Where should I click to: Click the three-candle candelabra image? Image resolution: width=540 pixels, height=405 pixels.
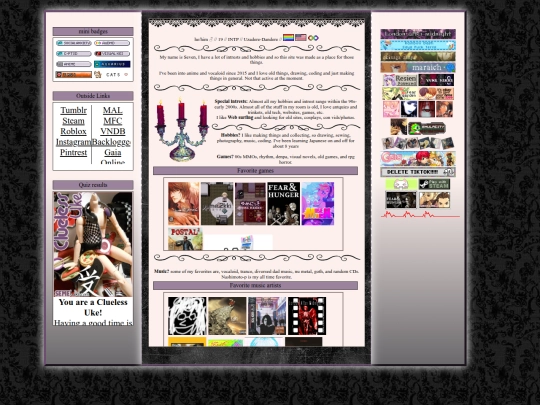tap(182, 130)
